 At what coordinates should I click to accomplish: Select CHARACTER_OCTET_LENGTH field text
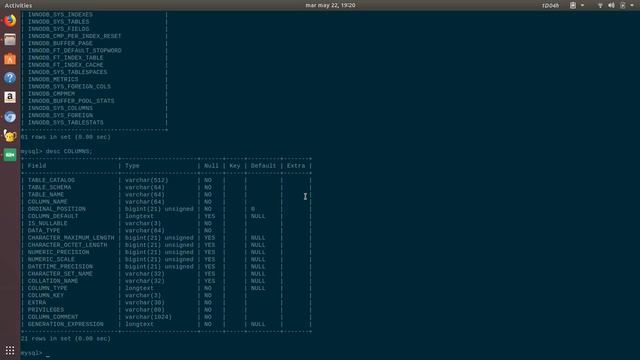[x=67, y=245]
